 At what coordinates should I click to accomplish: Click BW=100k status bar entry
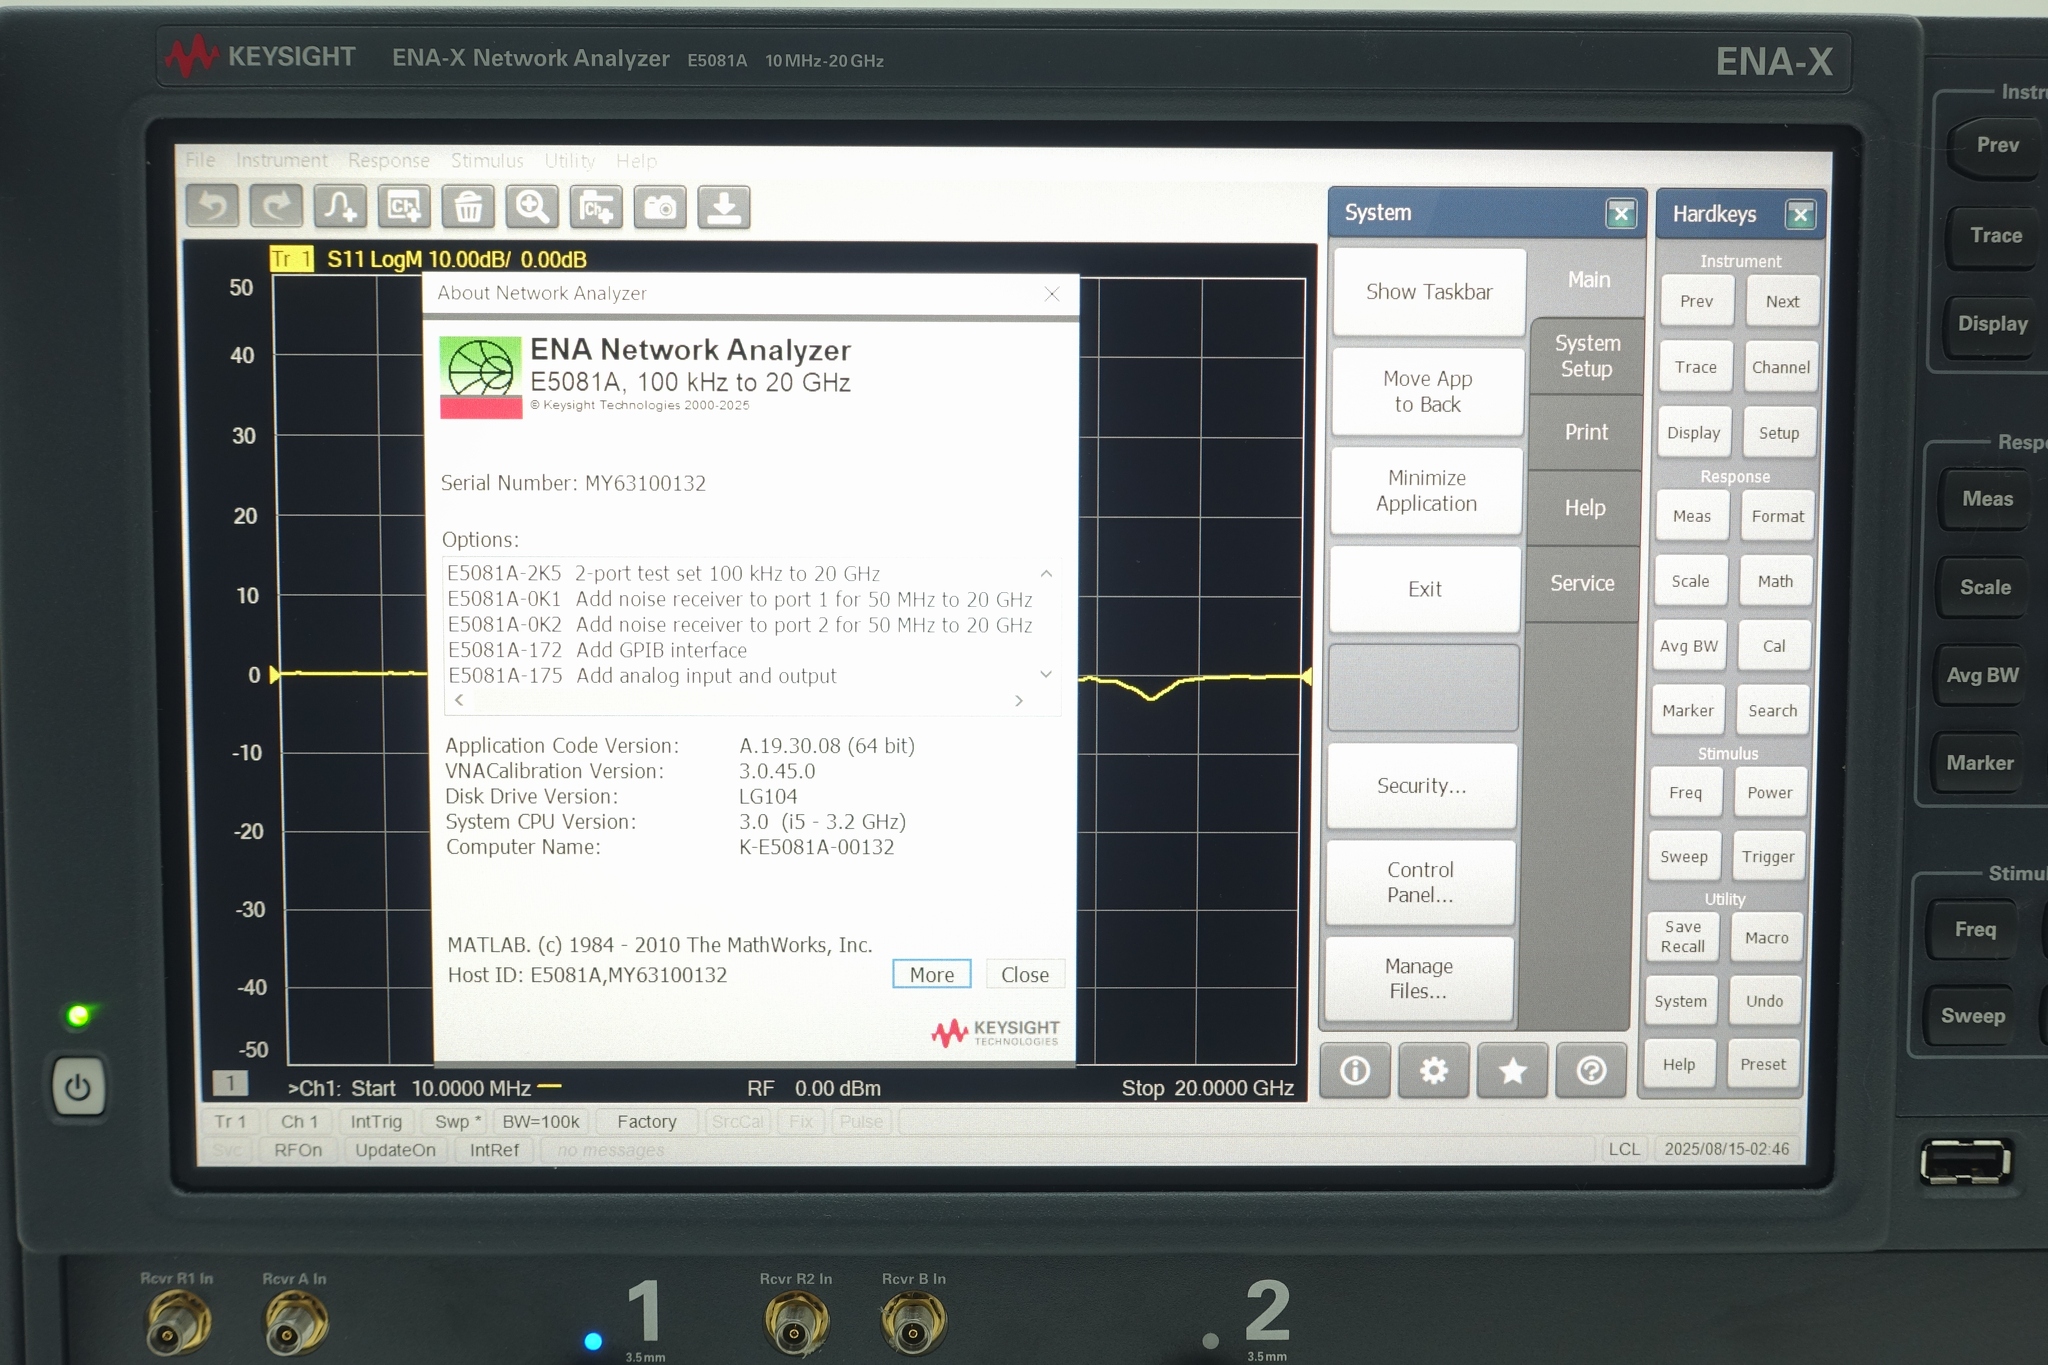tap(541, 1122)
